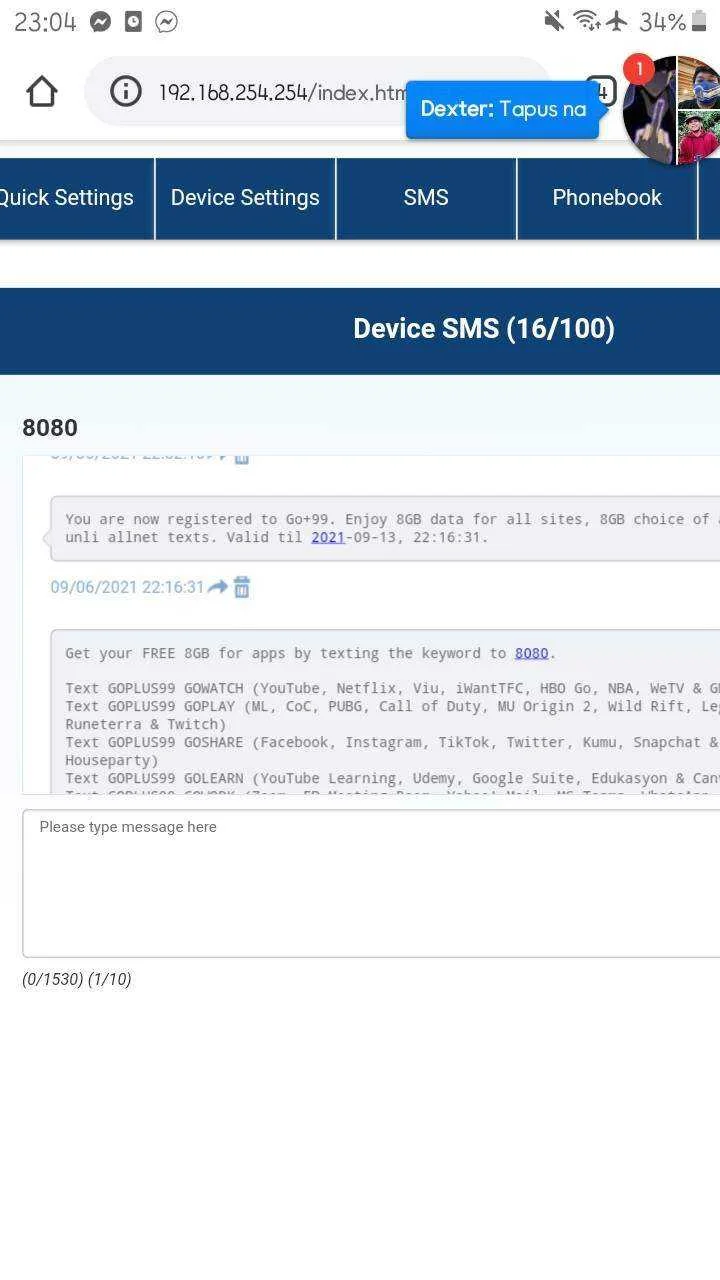
Task: Tap the airplane mode status icon
Action: coord(617,21)
